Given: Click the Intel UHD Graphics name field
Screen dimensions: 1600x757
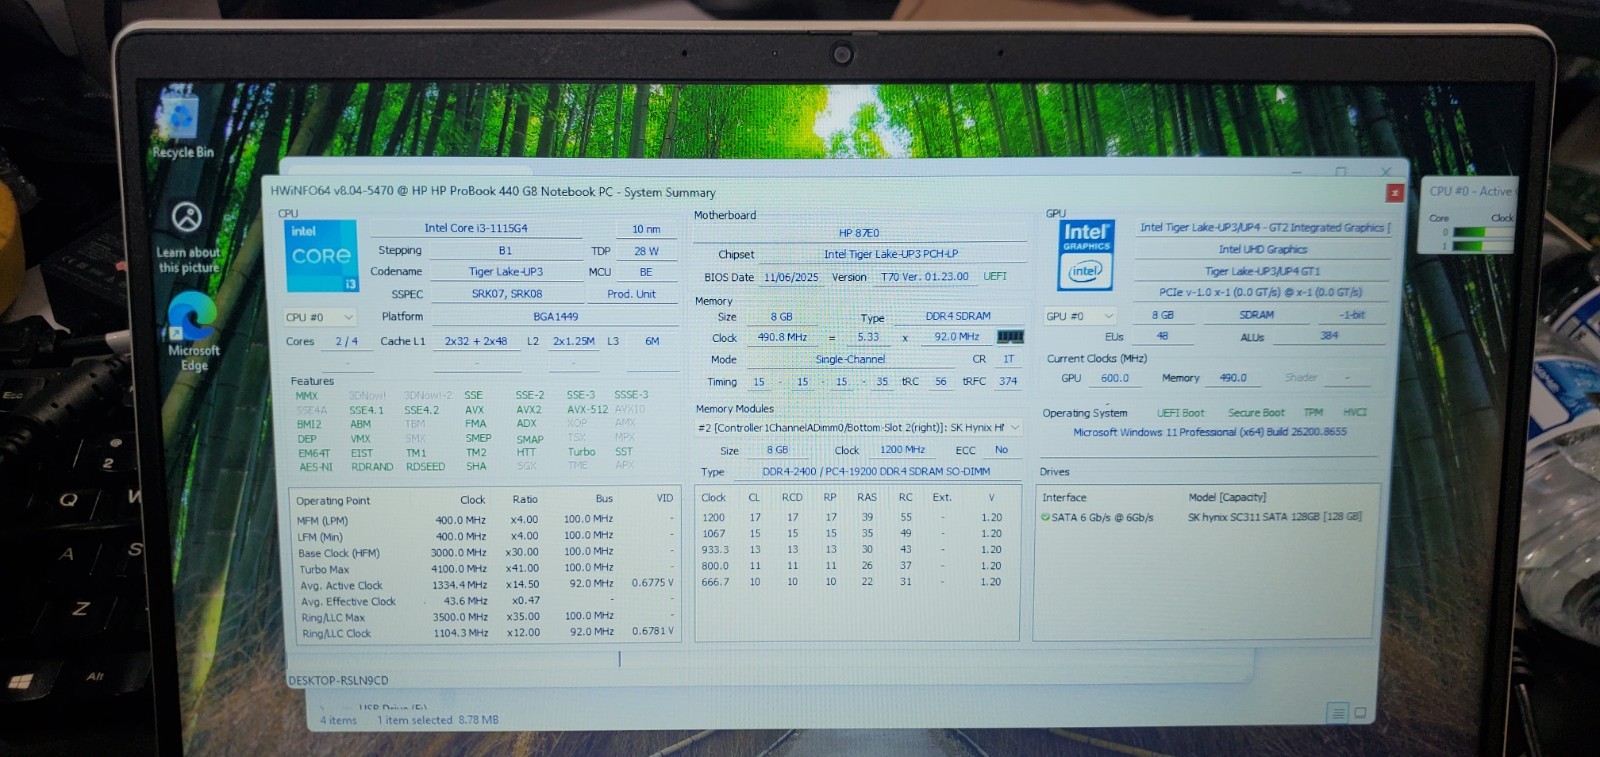Looking at the screenshot, I should coord(1262,249).
